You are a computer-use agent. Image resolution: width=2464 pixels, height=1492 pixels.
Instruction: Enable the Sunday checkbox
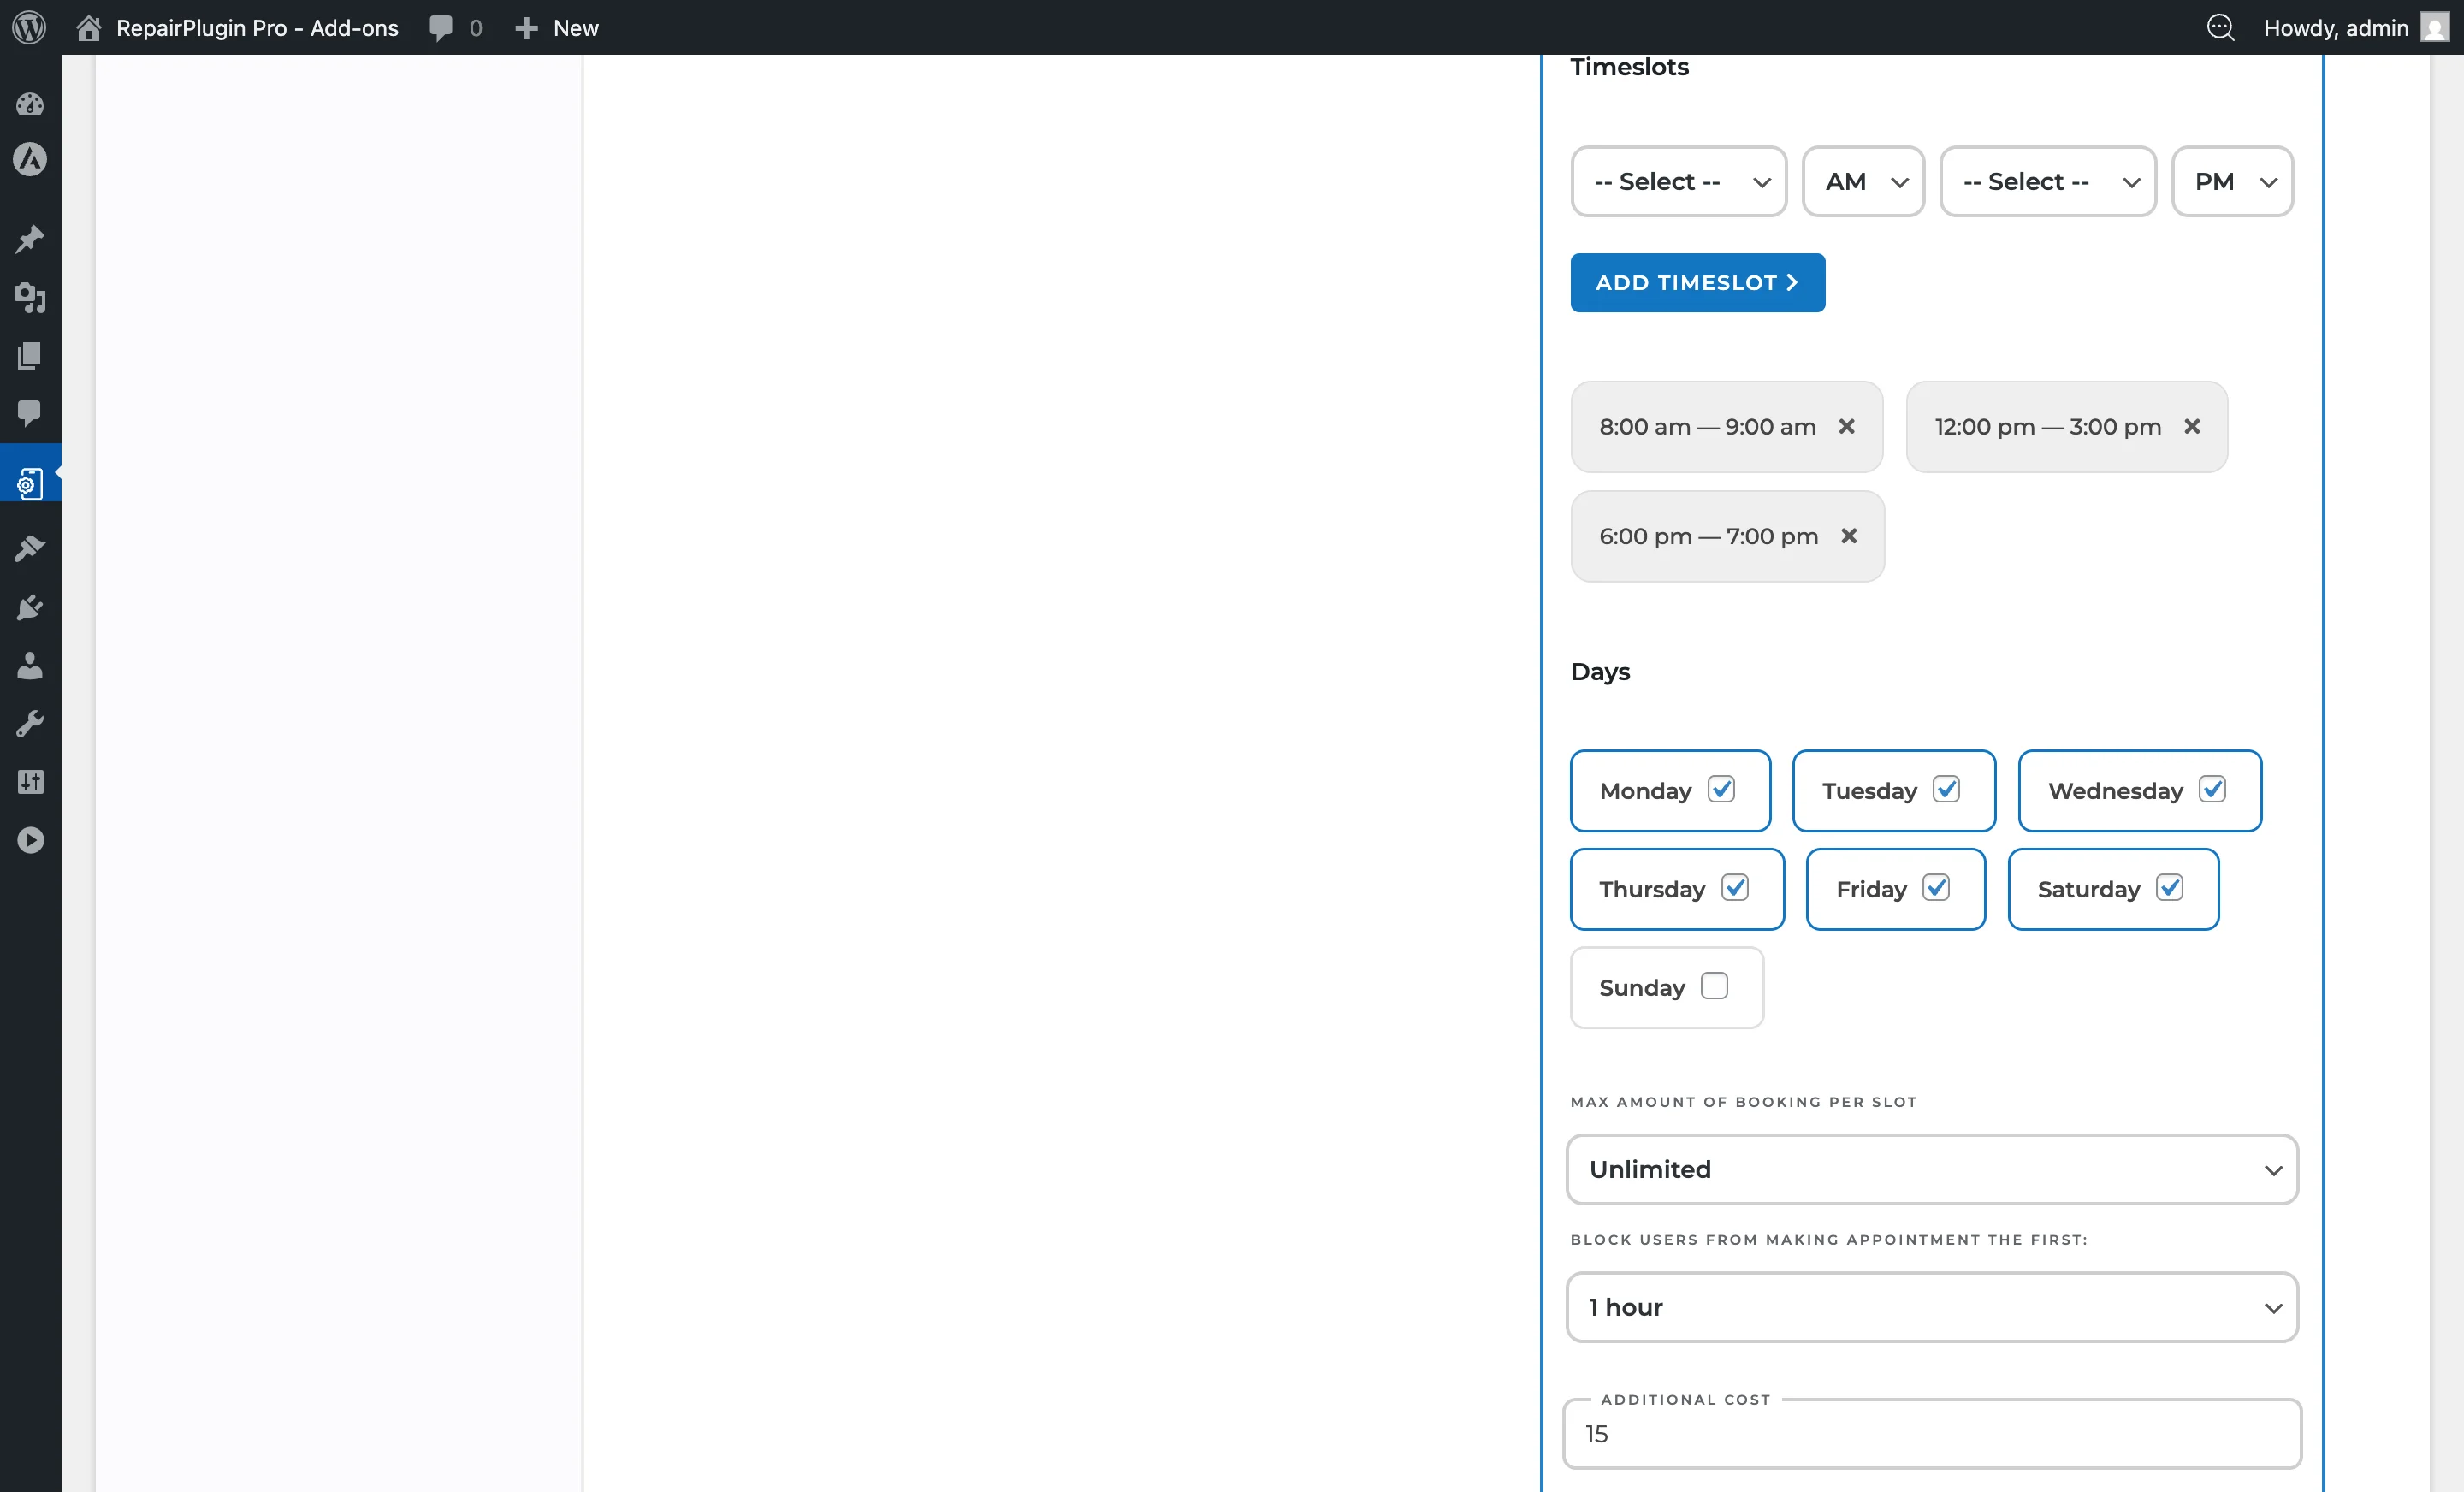(1716, 986)
